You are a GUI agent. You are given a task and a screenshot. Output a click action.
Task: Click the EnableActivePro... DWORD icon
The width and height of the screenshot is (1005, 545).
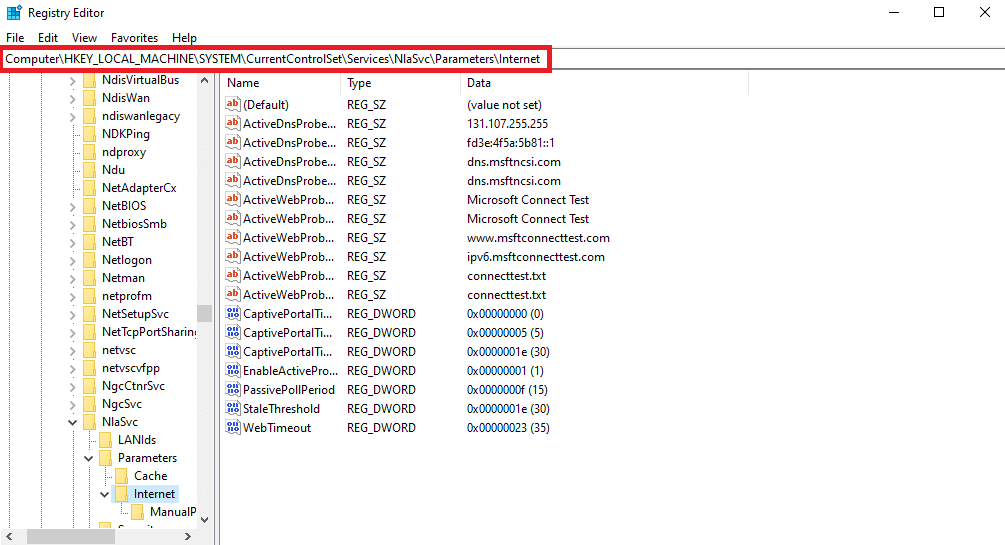[x=233, y=370]
